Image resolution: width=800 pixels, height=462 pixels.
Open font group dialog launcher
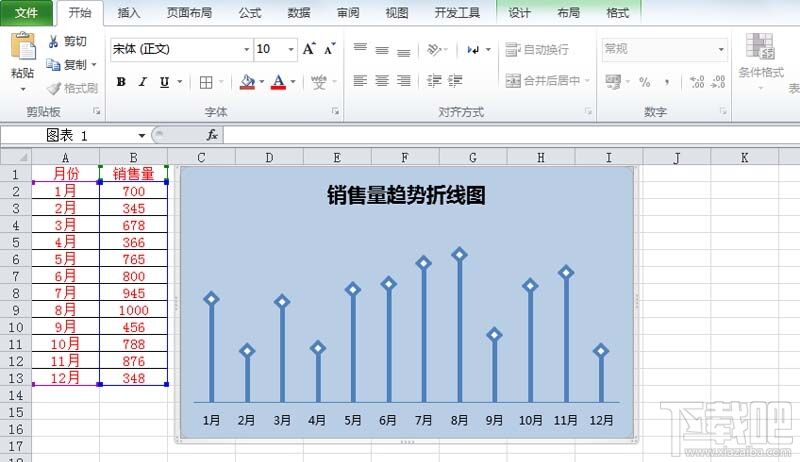(335, 111)
